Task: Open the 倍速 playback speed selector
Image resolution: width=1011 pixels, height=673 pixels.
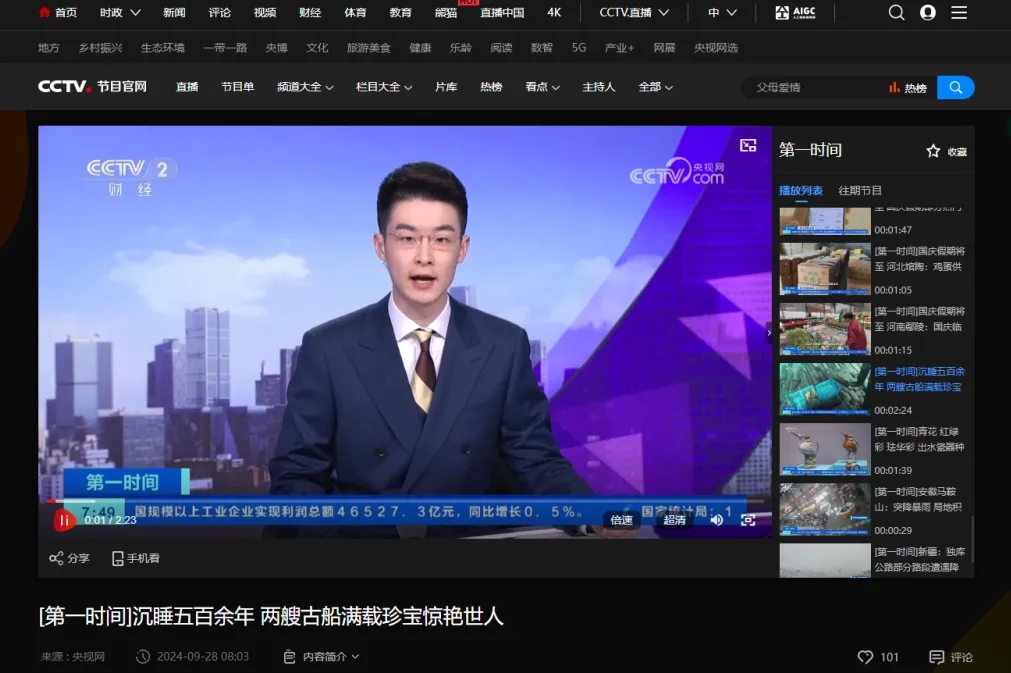Action: click(x=621, y=520)
